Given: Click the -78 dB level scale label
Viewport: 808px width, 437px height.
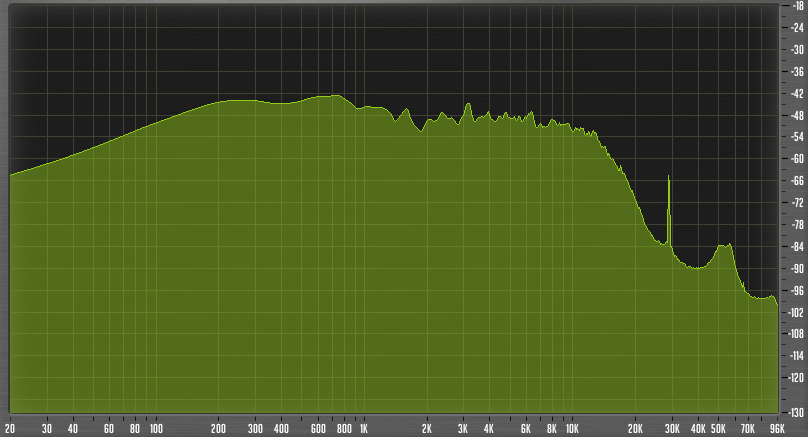Looking at the screenshot, I should click(x=797, y=225).
